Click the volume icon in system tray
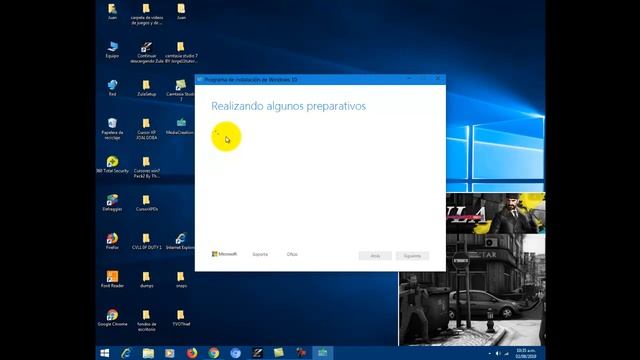 (498, 353)
